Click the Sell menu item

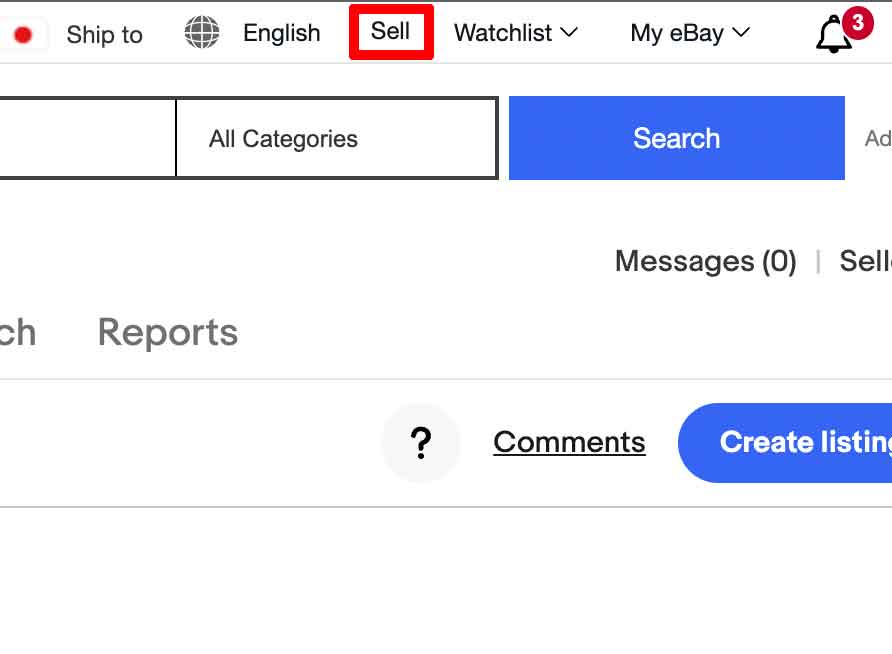point(390,32)
